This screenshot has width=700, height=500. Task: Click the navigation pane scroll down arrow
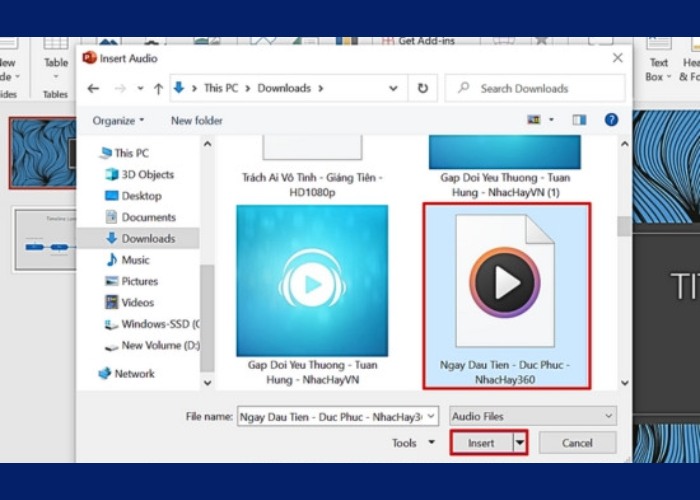tap(207, 383)
